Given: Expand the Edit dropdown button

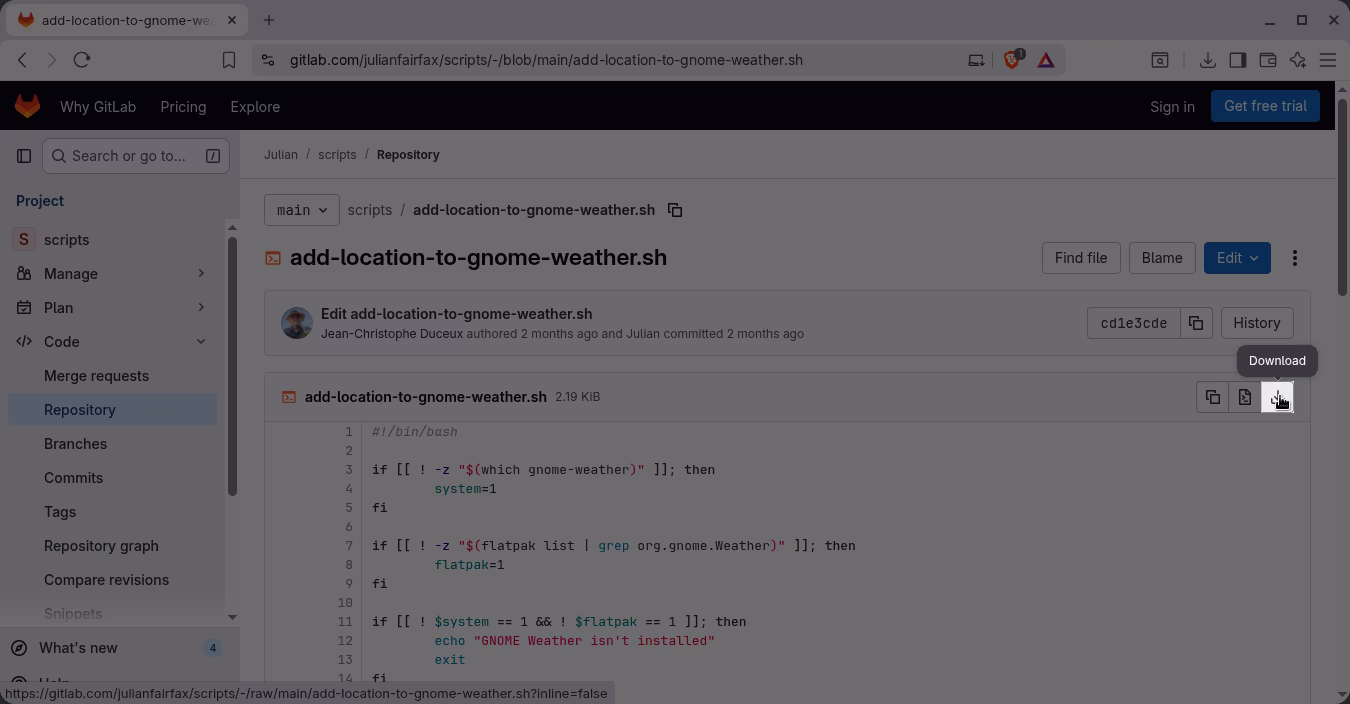Looking at the screenshot, I should point(1237,258).
